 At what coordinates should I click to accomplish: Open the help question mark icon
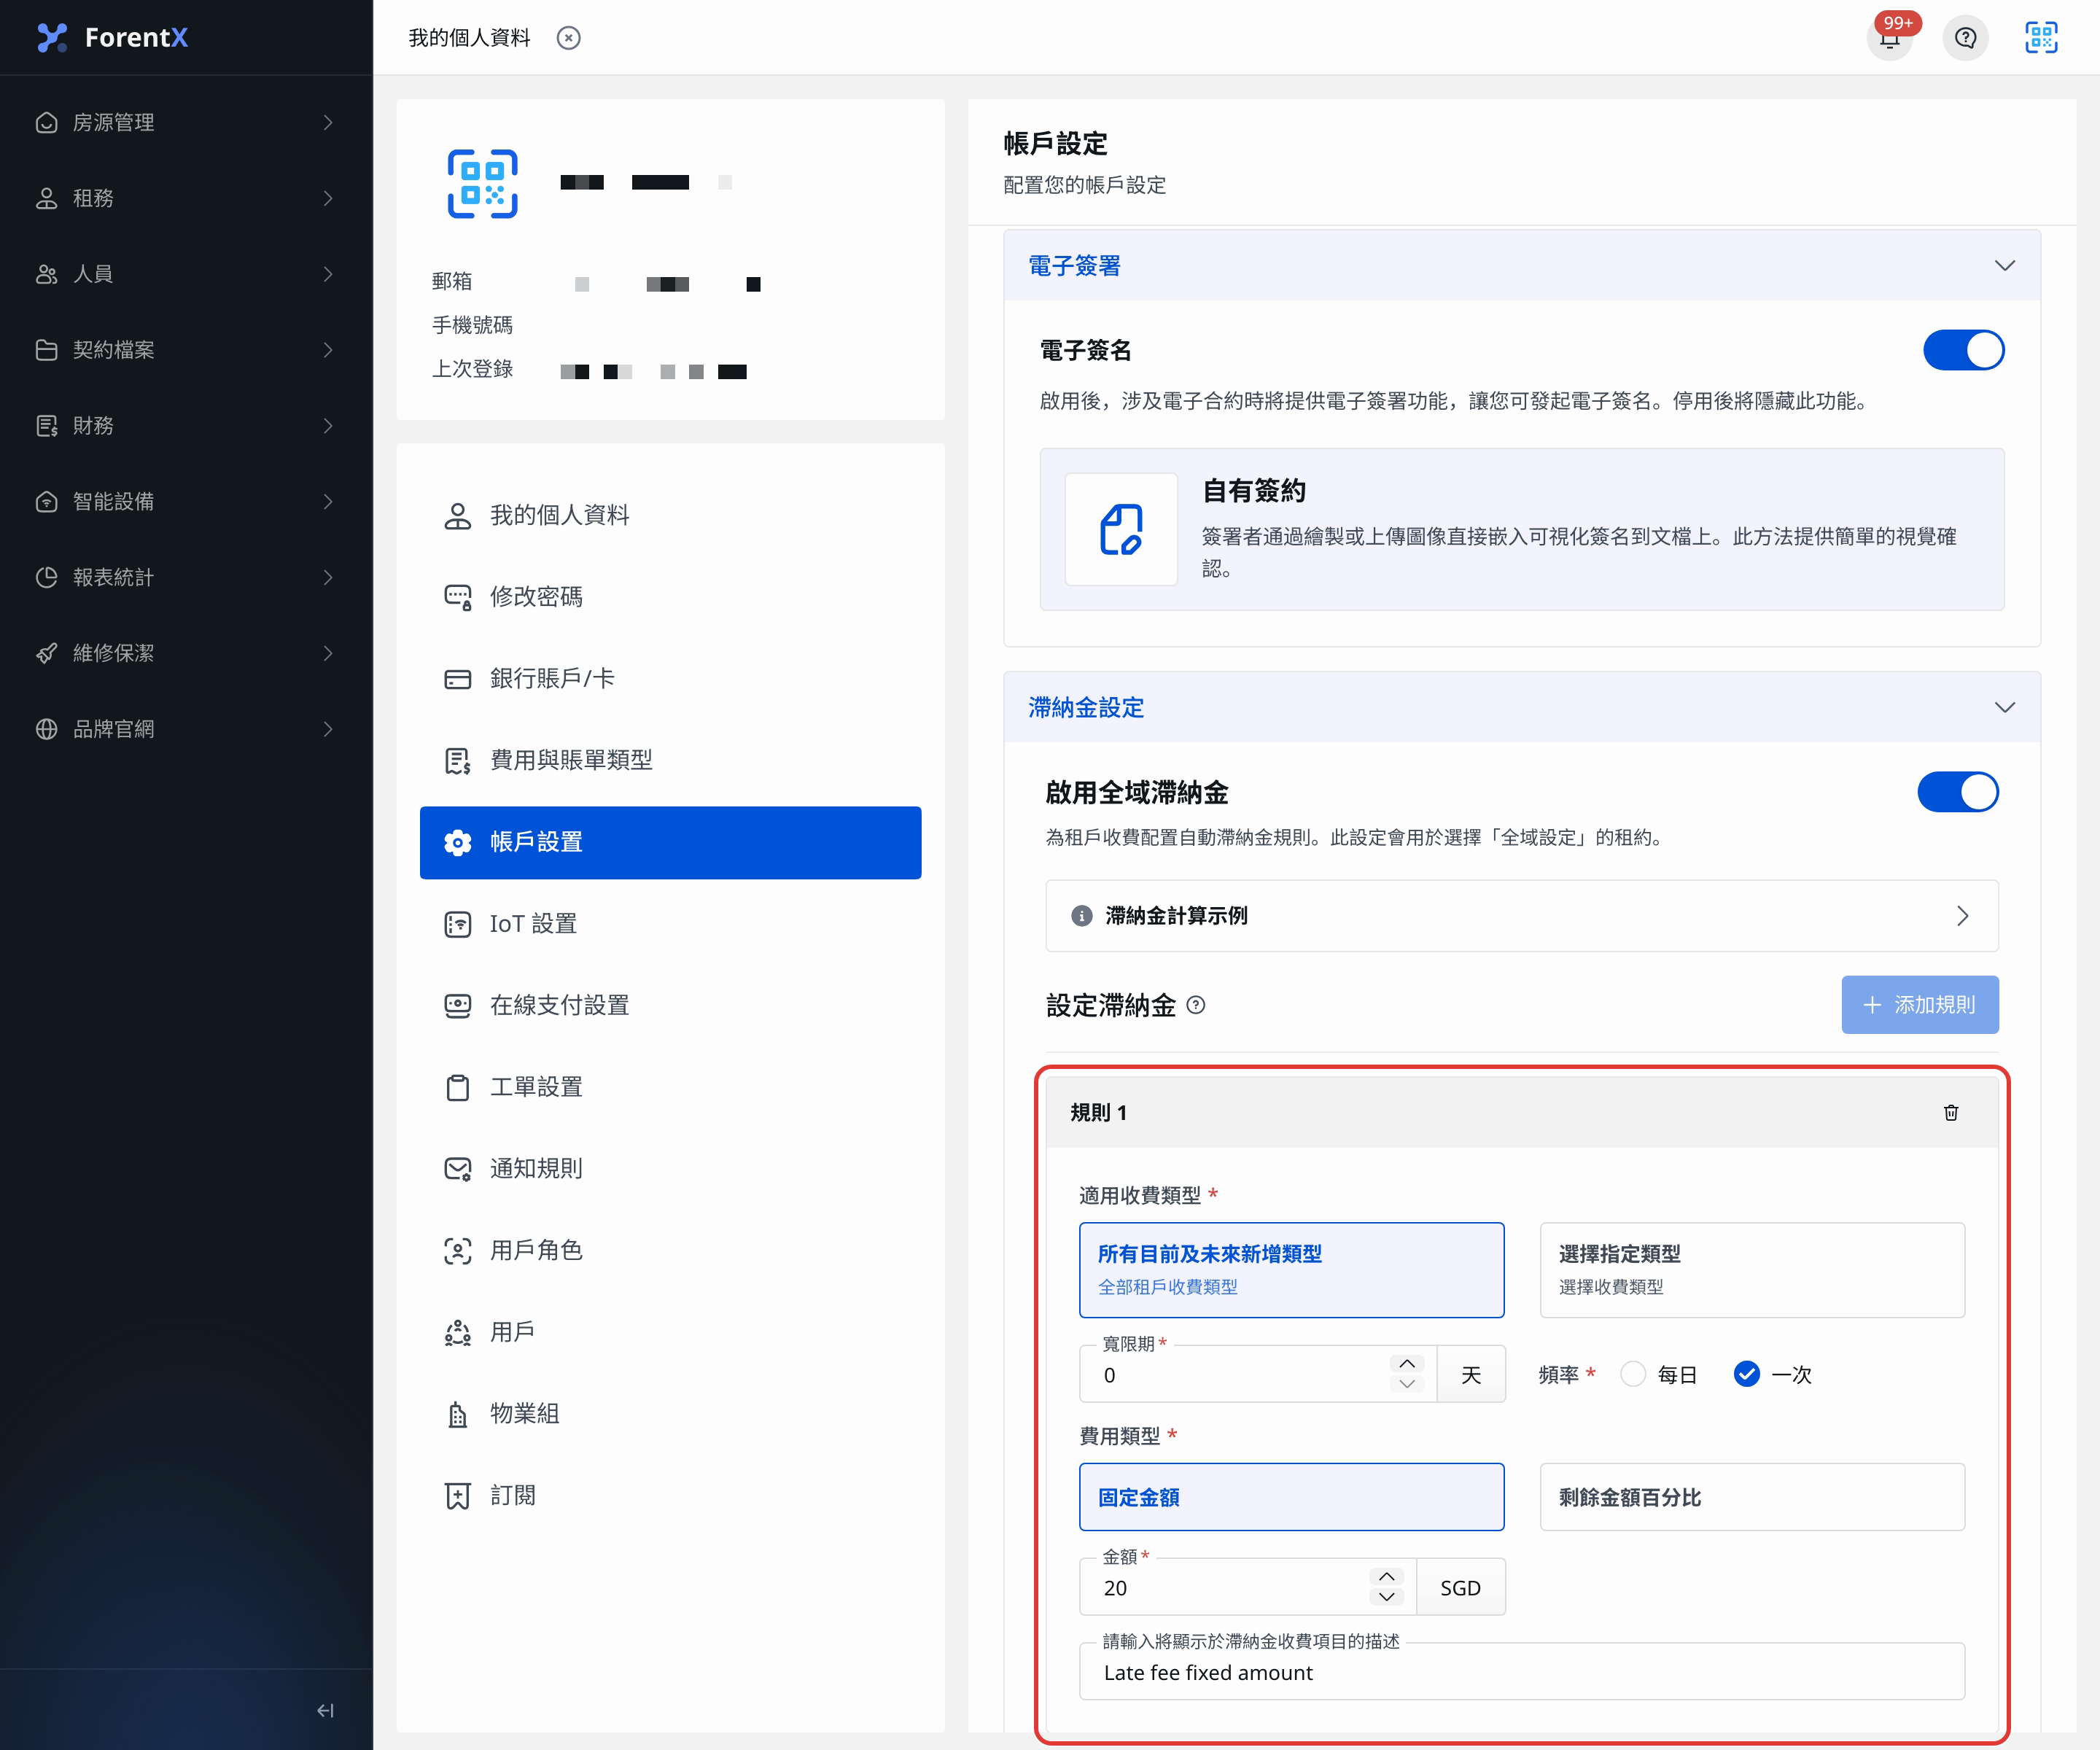coord(1965,38)
